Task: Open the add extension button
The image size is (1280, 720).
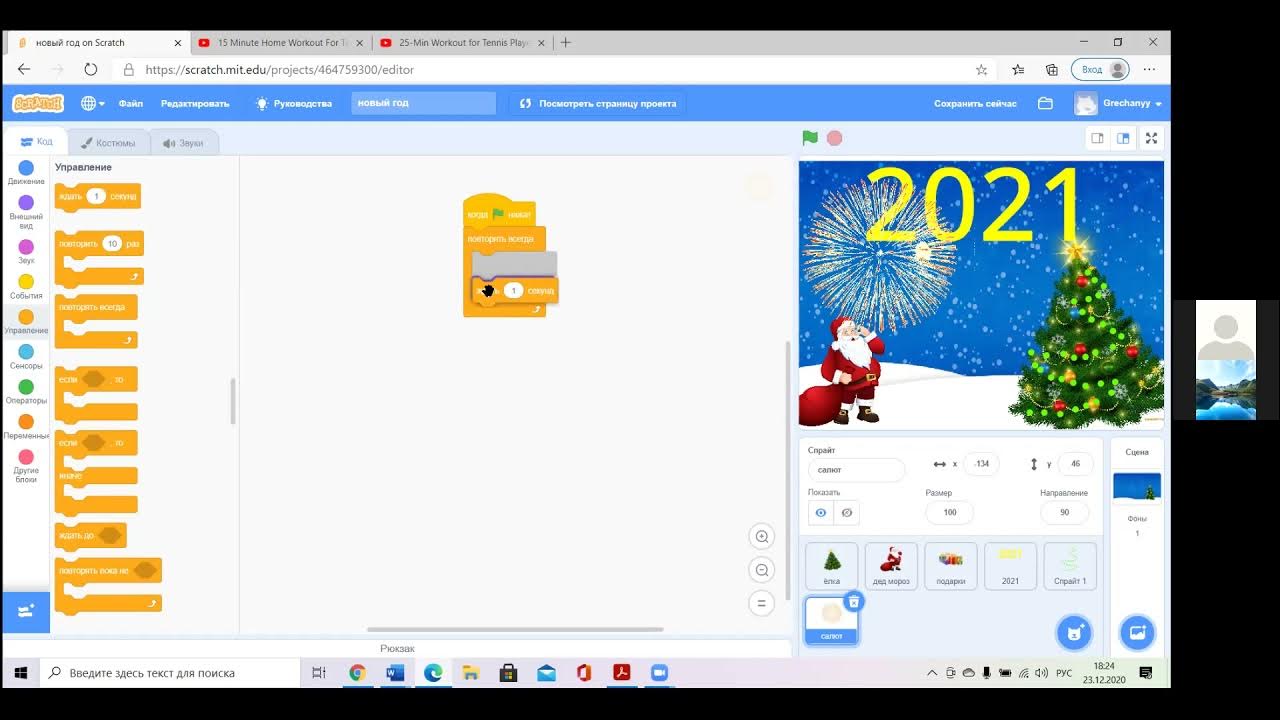Action: click(x=26, y=610)
